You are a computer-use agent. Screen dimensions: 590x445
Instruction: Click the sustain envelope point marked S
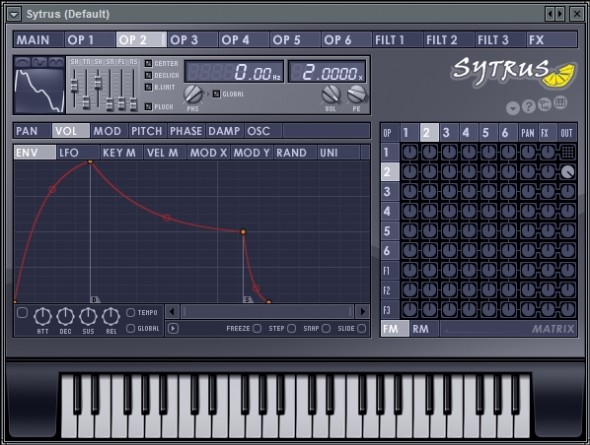(x=243, y=232)
